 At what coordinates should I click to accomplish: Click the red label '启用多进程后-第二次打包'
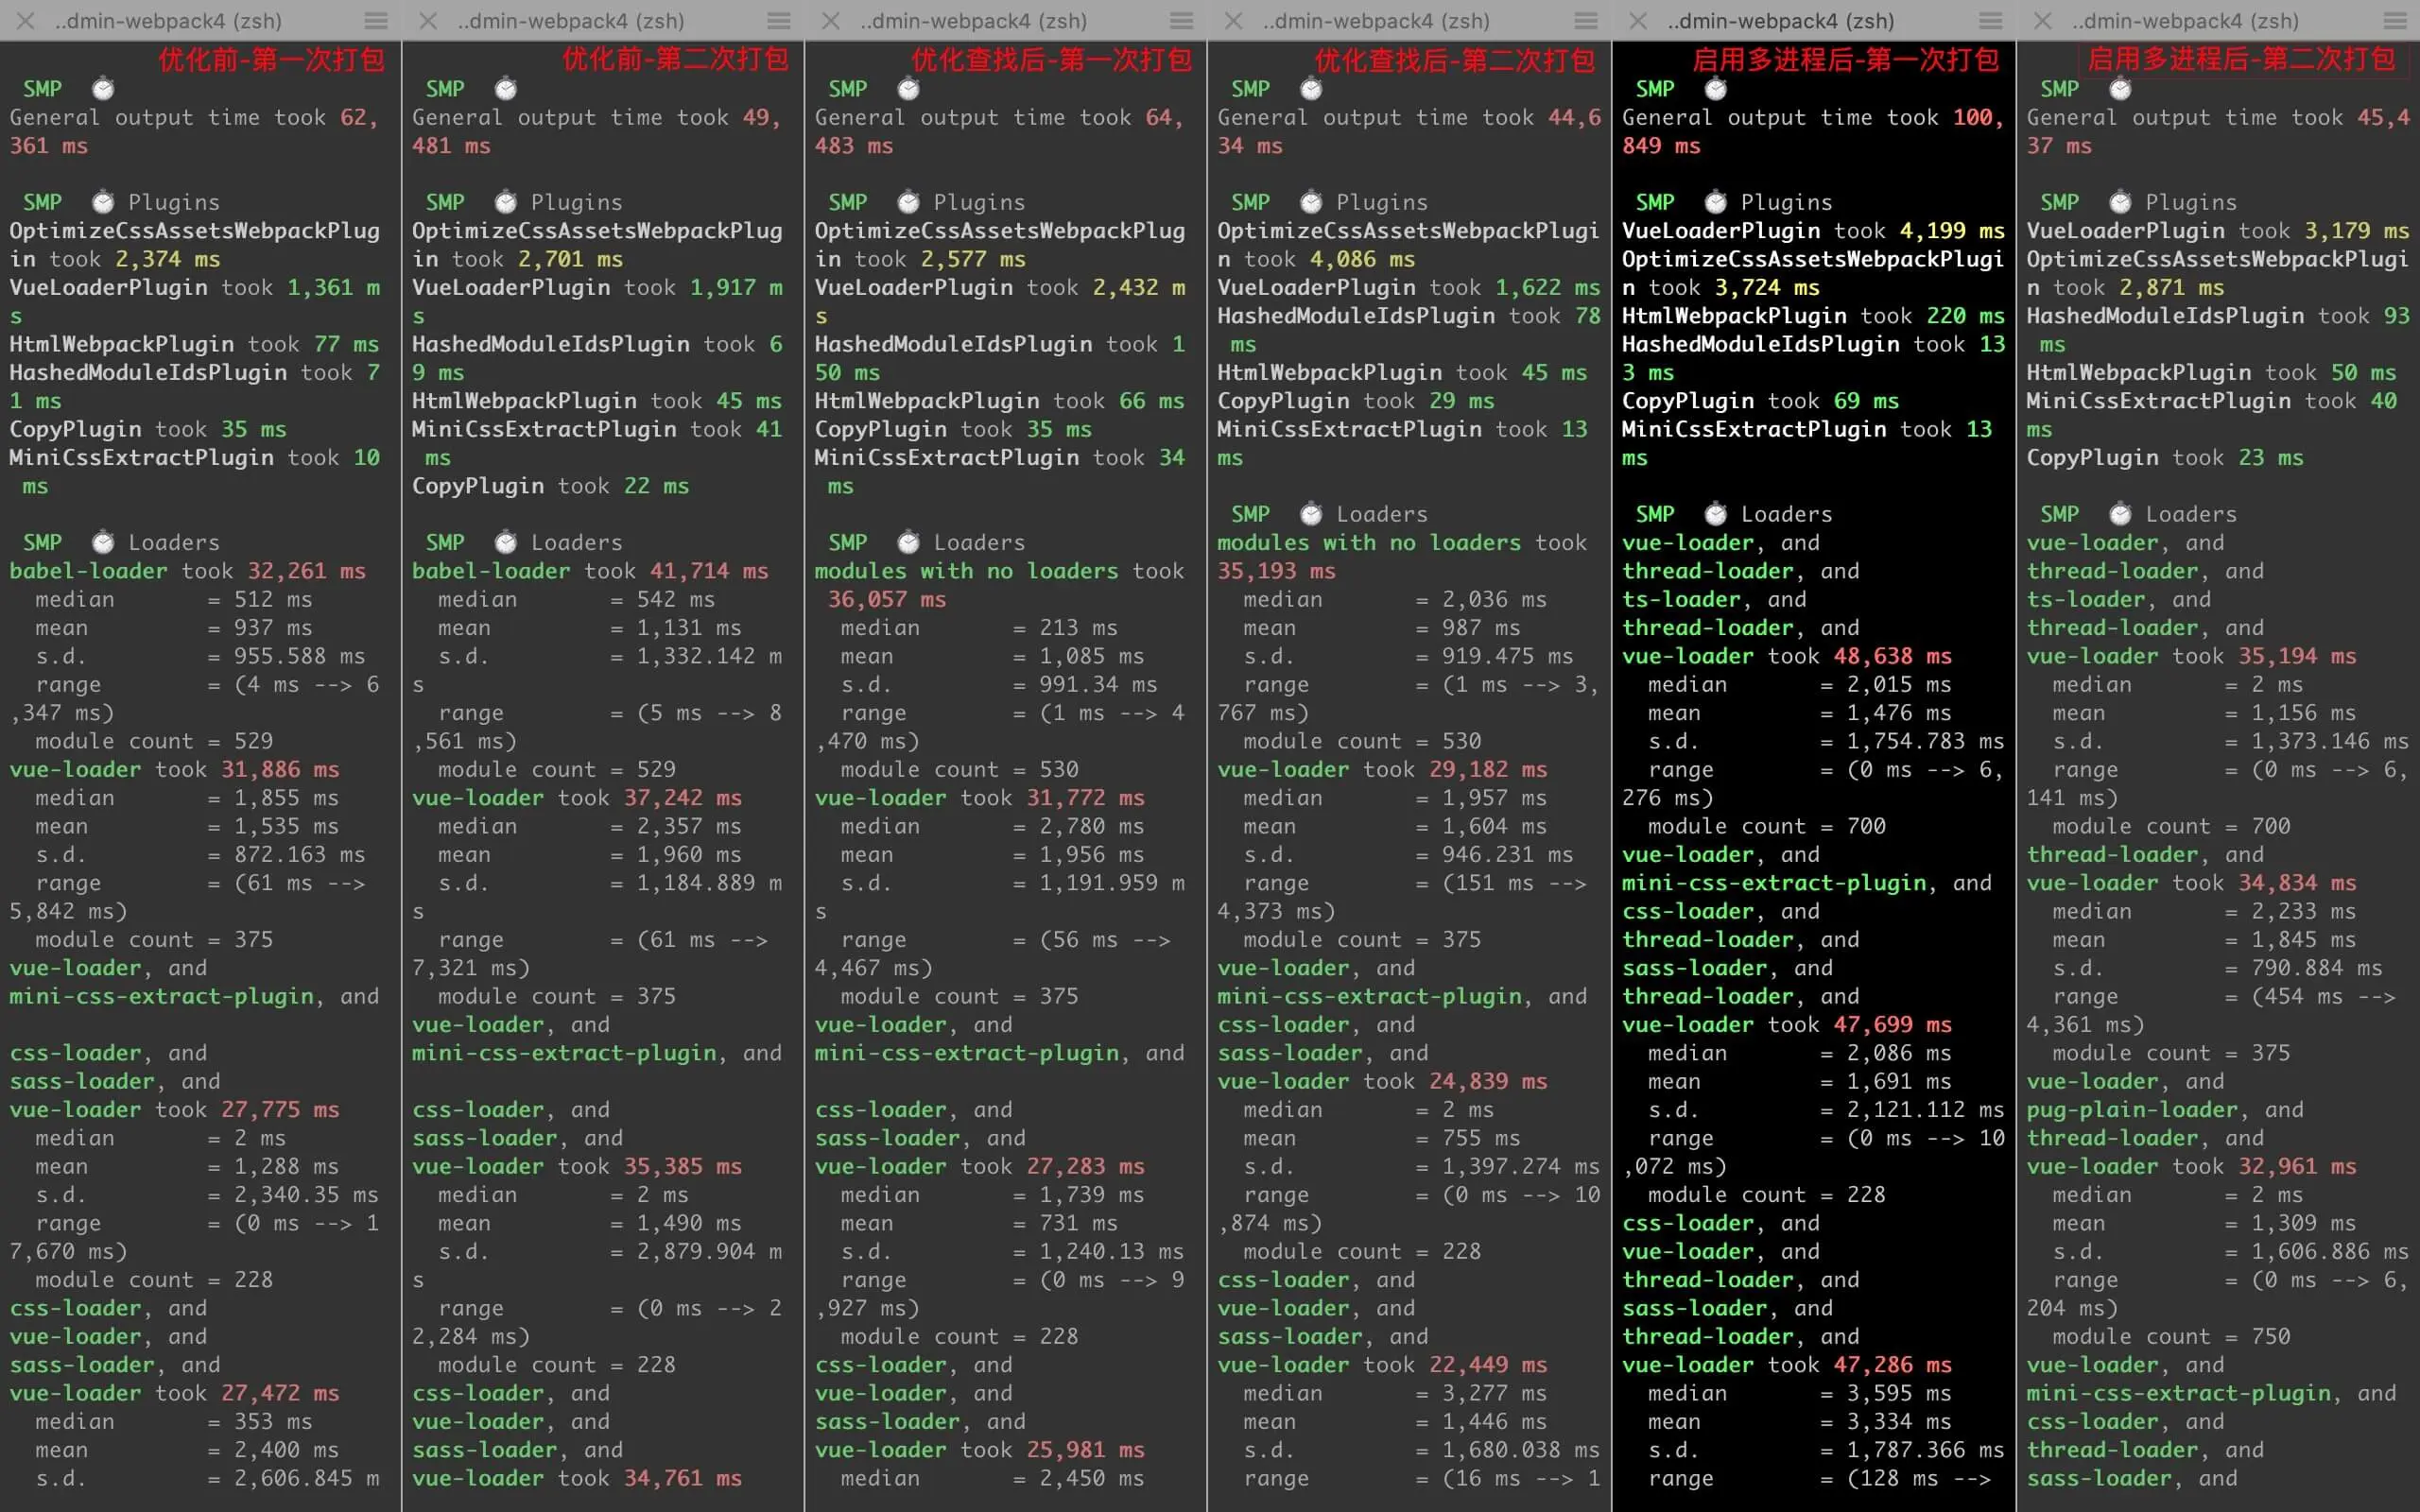point(2241,60)
